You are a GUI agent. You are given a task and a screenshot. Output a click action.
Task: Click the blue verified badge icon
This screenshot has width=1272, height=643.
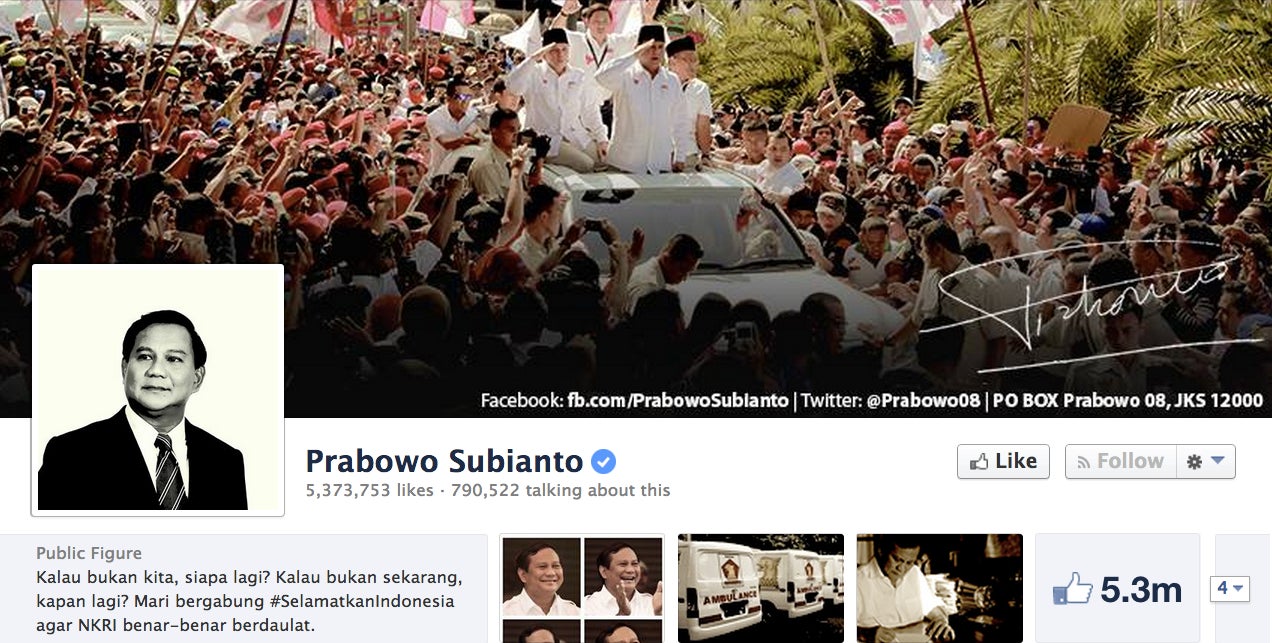point(603,461)
